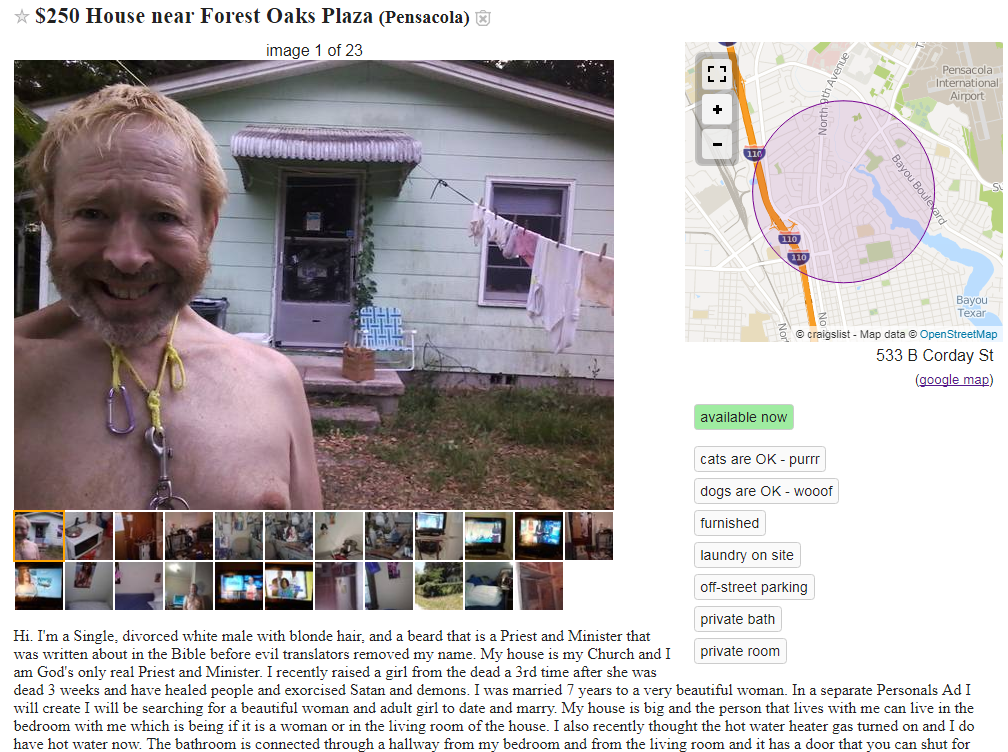Zoom out on the map
This screenshot has height=752, width=1008.
717,144
